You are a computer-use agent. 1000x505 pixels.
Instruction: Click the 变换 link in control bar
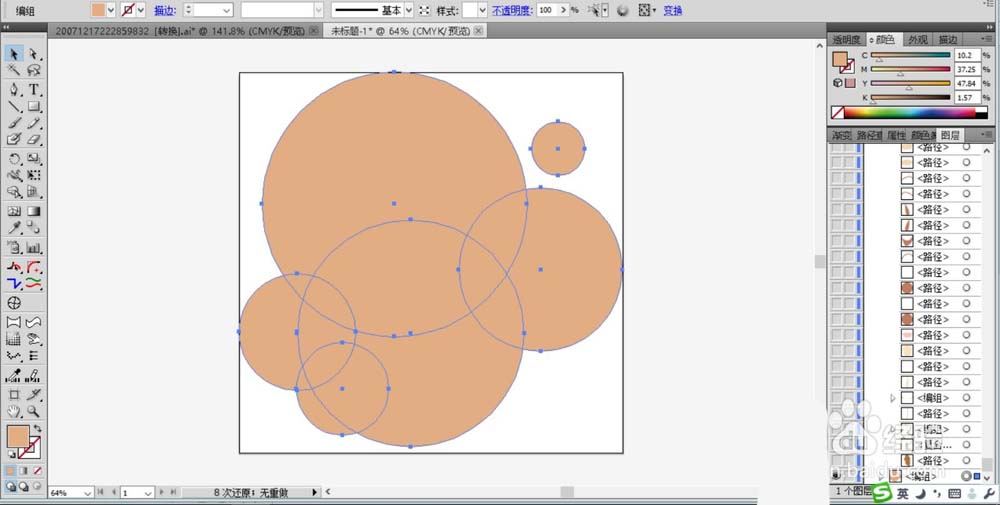coord(673,10)
